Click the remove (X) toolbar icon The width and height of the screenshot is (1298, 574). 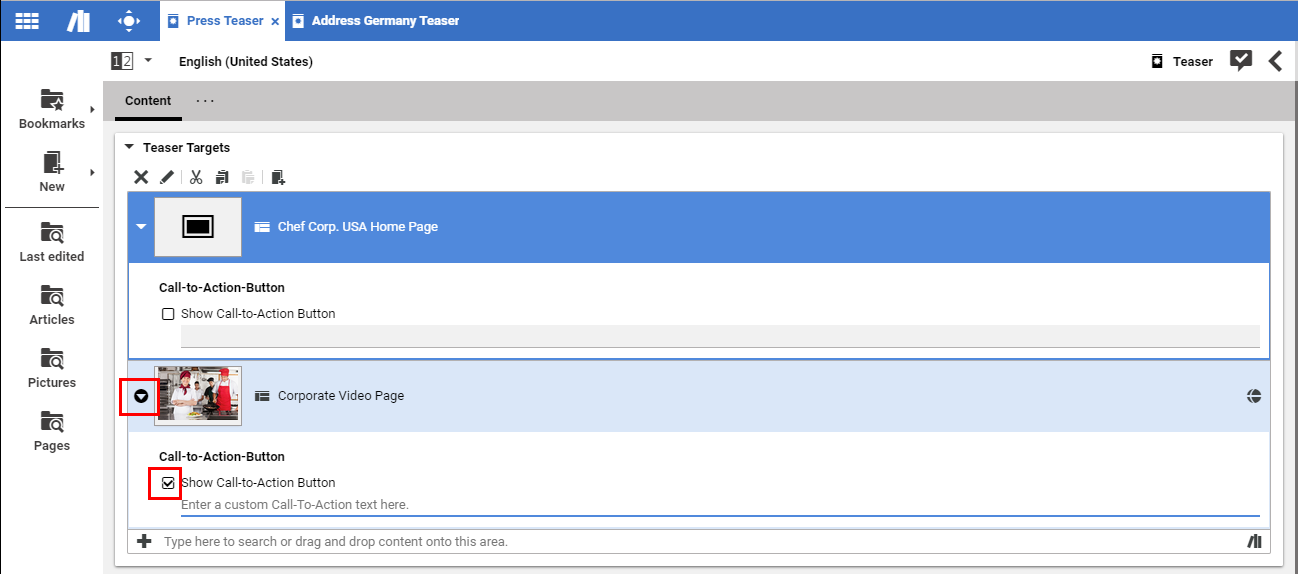pos(141,177)
